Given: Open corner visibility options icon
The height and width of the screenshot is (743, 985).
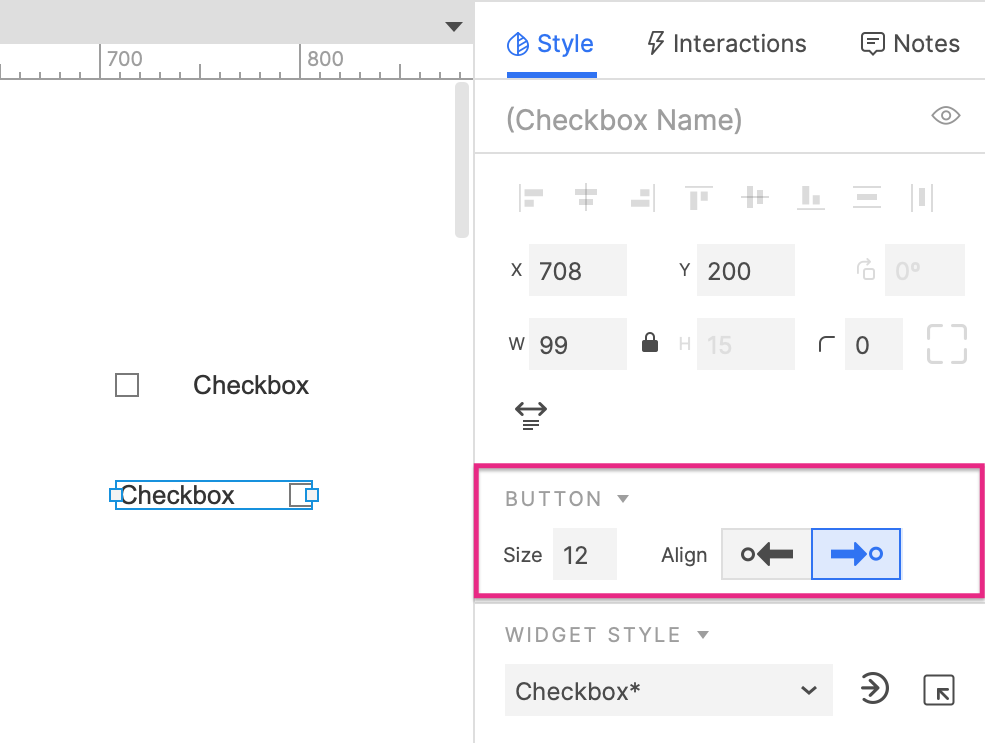Looking at the screenshot, I should pos(946,344).
